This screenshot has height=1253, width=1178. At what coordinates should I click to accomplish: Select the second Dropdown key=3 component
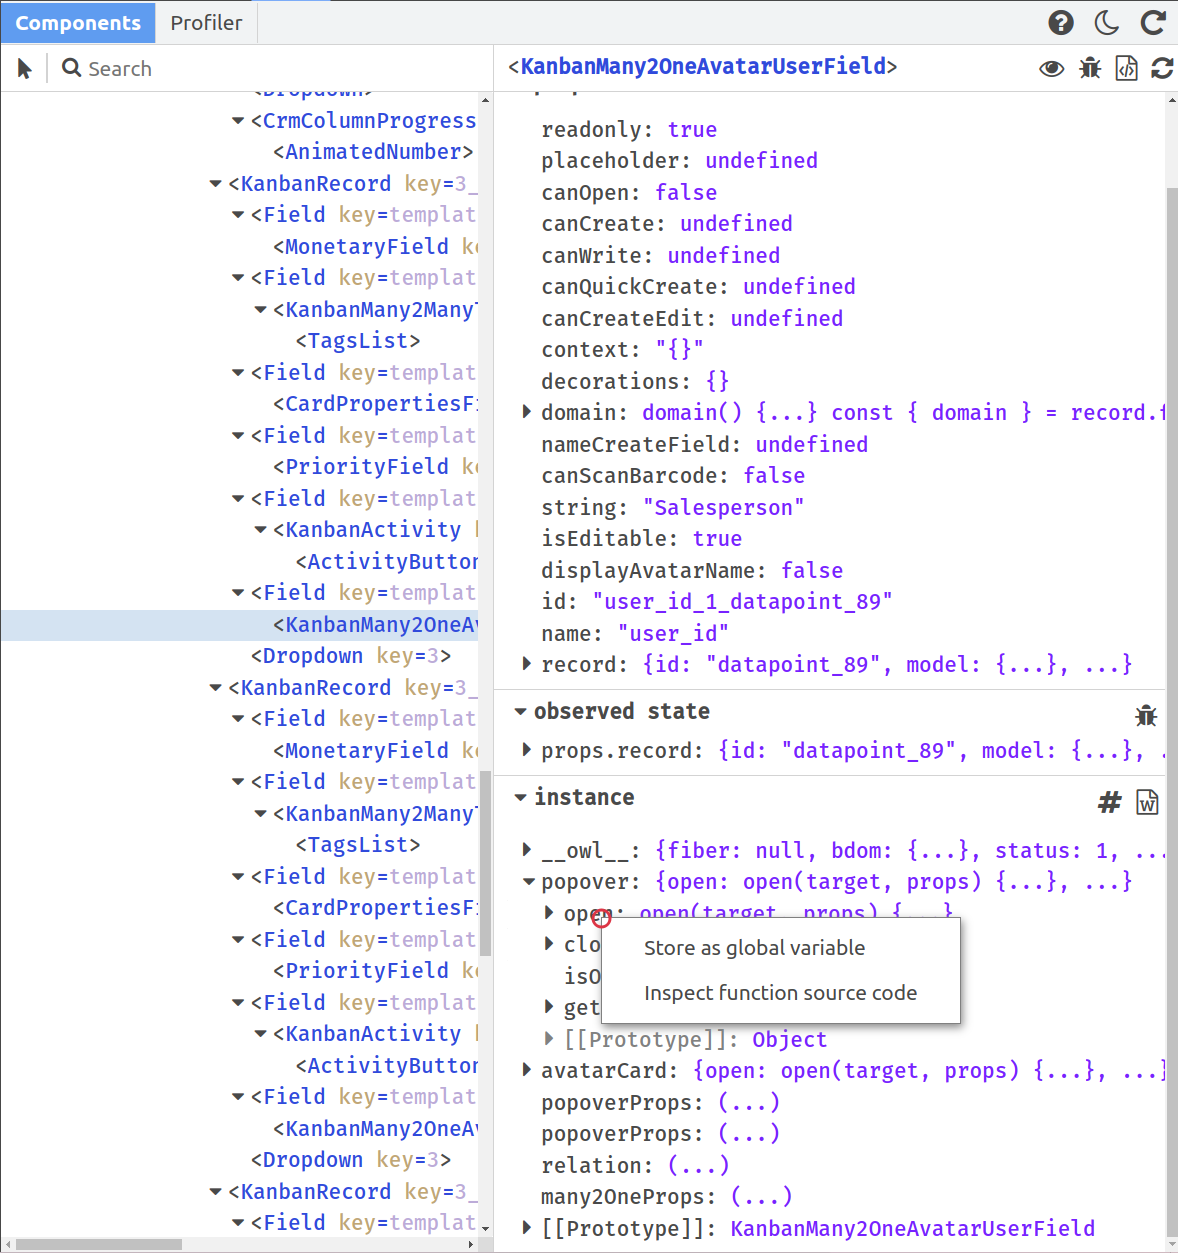(x=351, y=1160)
